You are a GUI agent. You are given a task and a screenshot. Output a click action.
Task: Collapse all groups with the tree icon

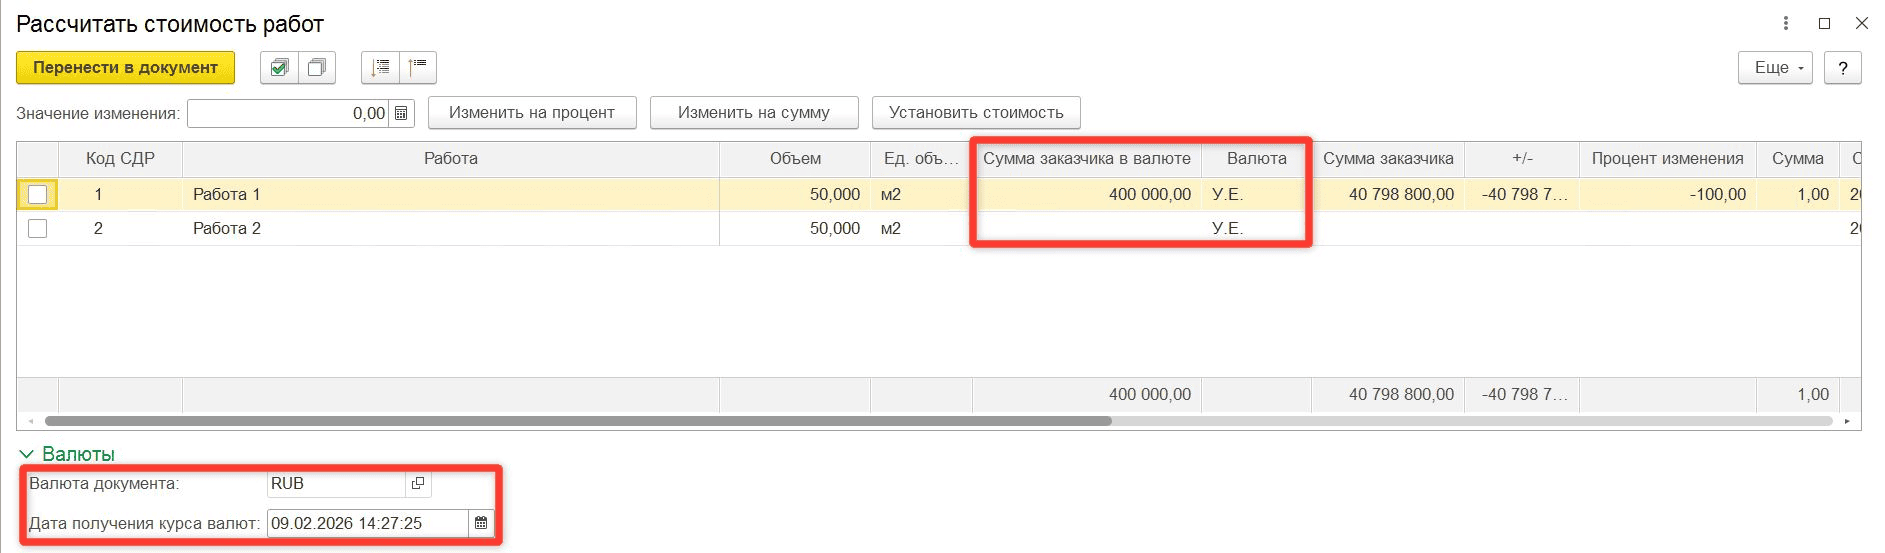(x=418, y=68)
